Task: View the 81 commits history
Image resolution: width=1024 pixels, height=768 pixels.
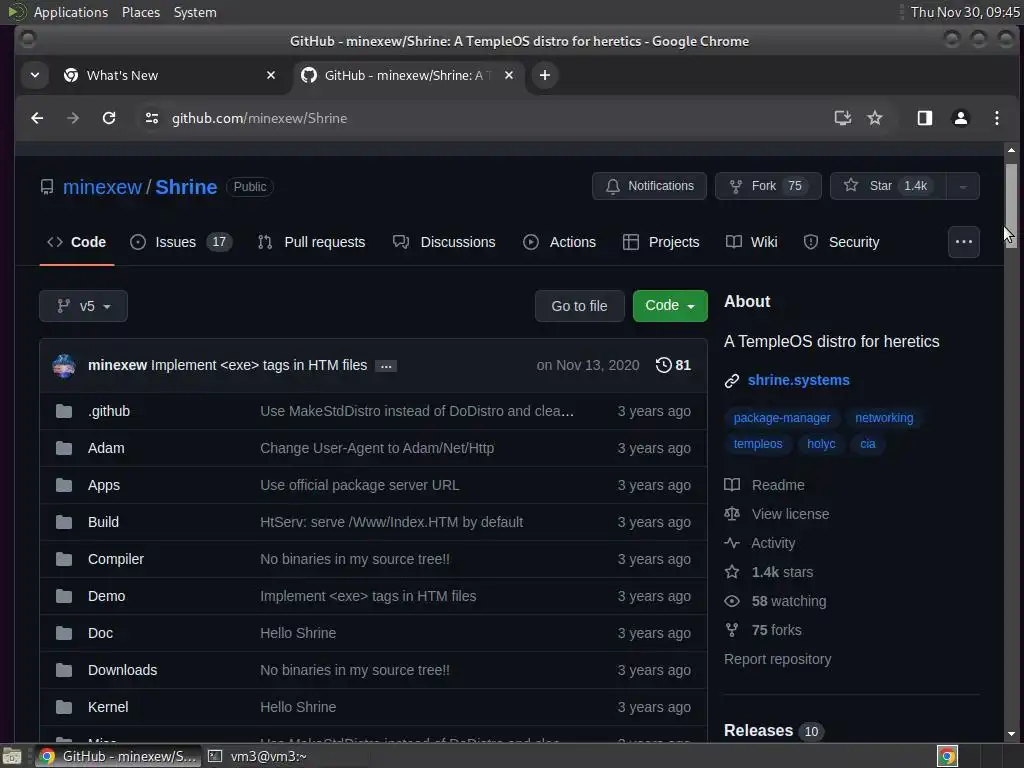Action: pyautogui.click(x=673, y=365)
